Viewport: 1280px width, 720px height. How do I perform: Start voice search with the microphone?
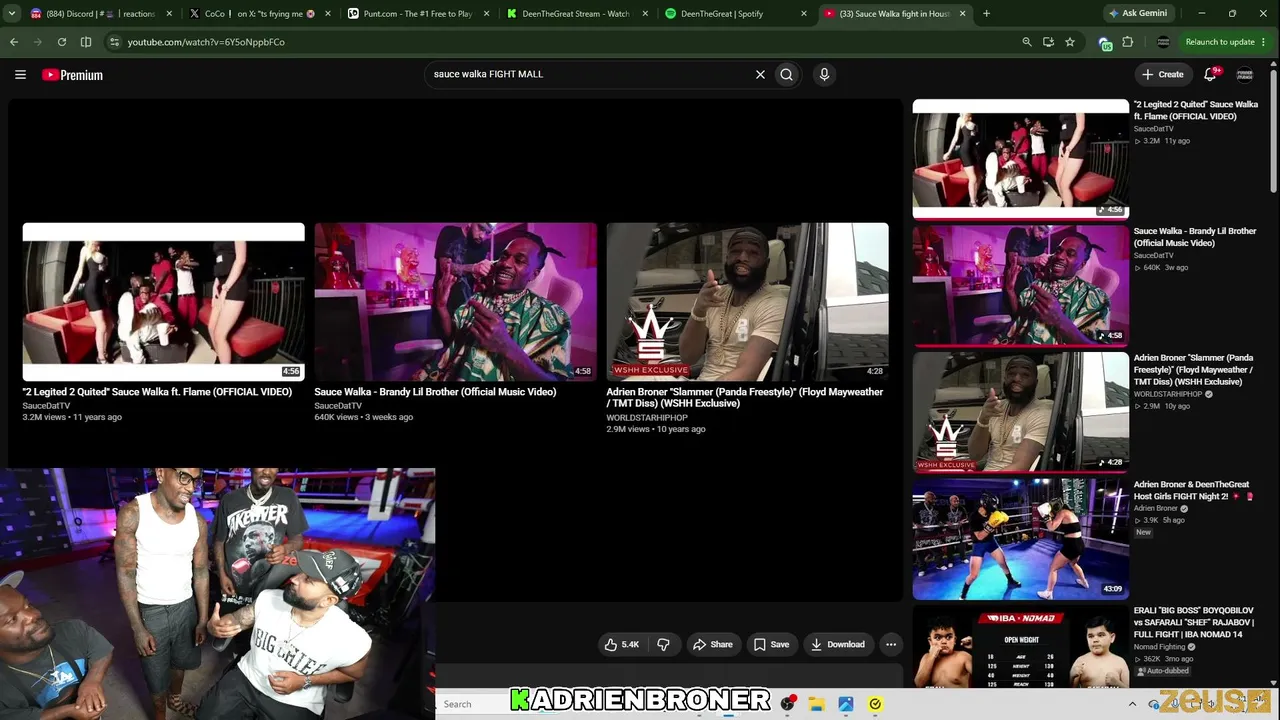(824, 74)
